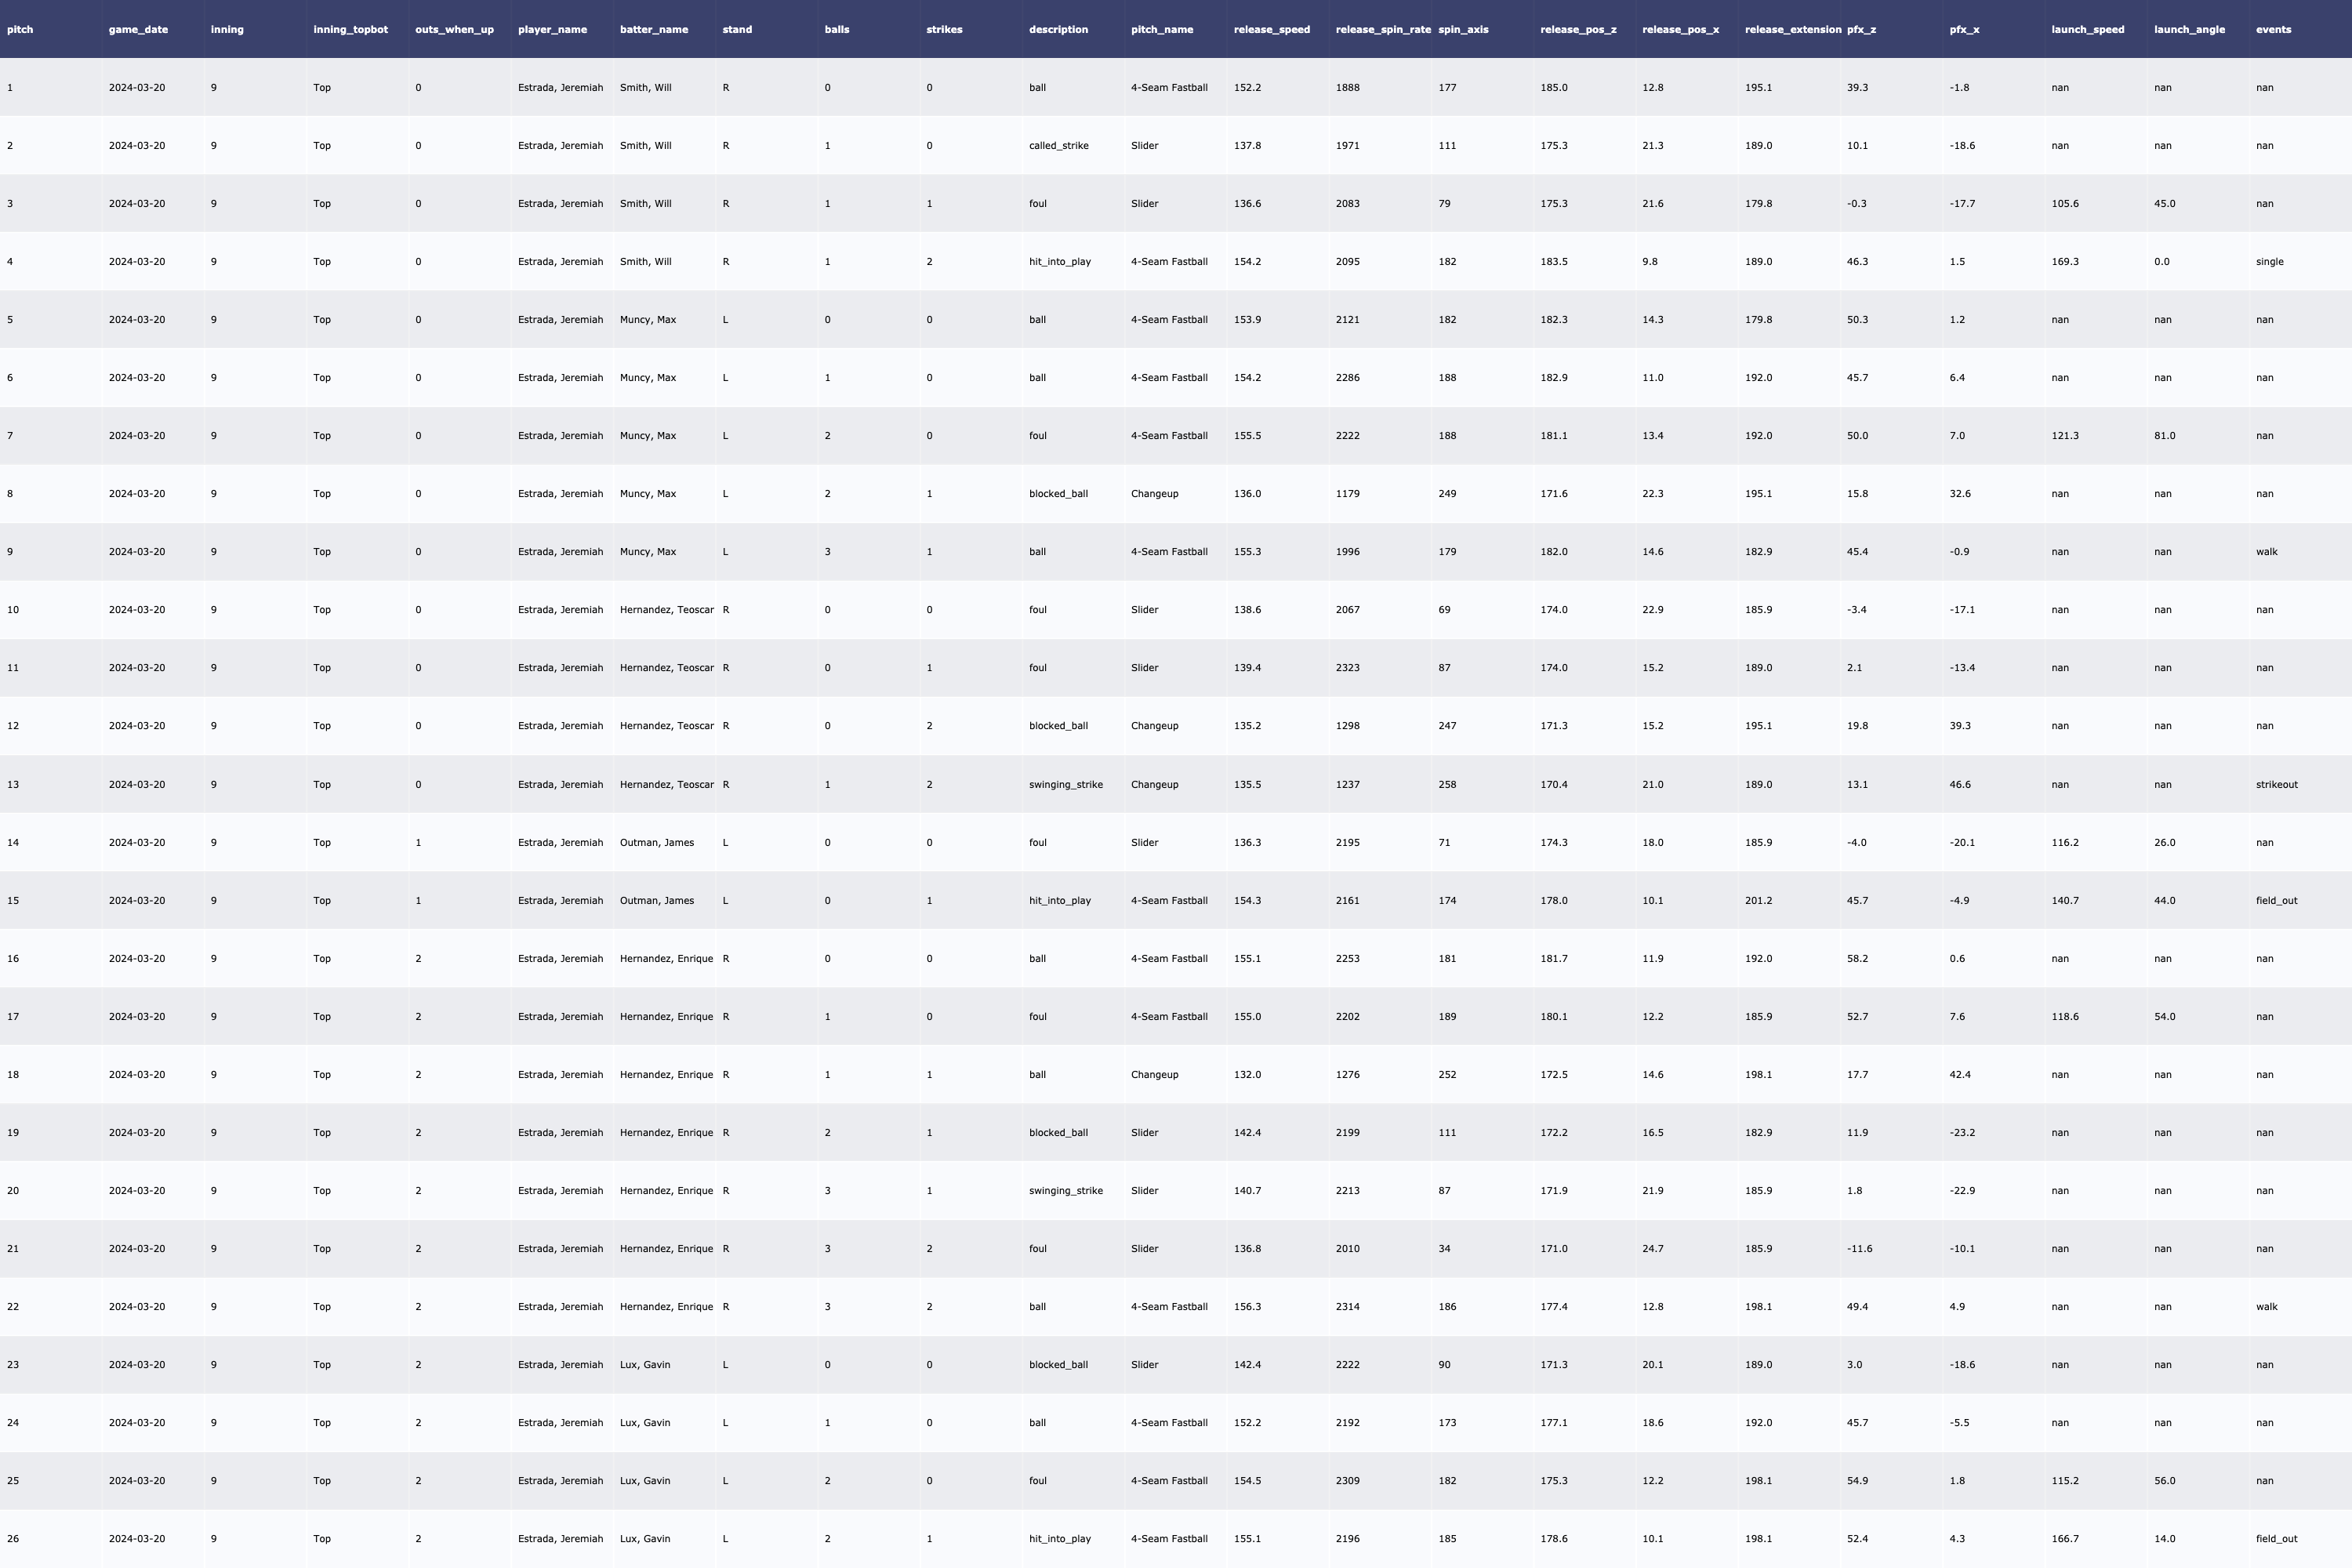Click the events column header

(x=2273, y=29)
